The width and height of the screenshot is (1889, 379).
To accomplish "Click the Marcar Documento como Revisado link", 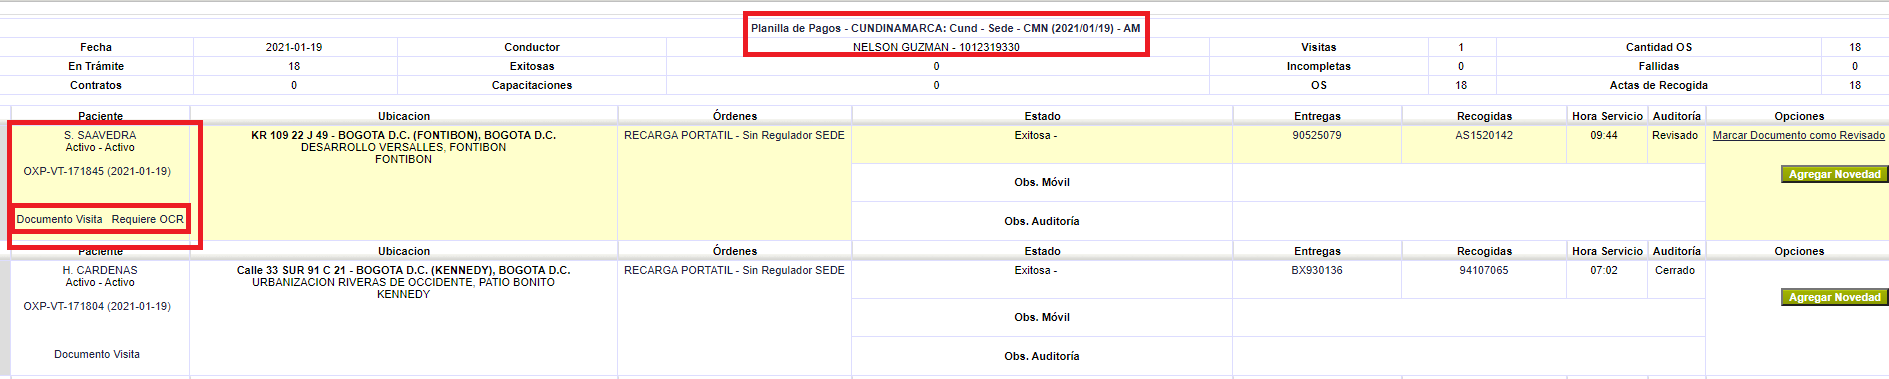I will (x=1798, y=135).
